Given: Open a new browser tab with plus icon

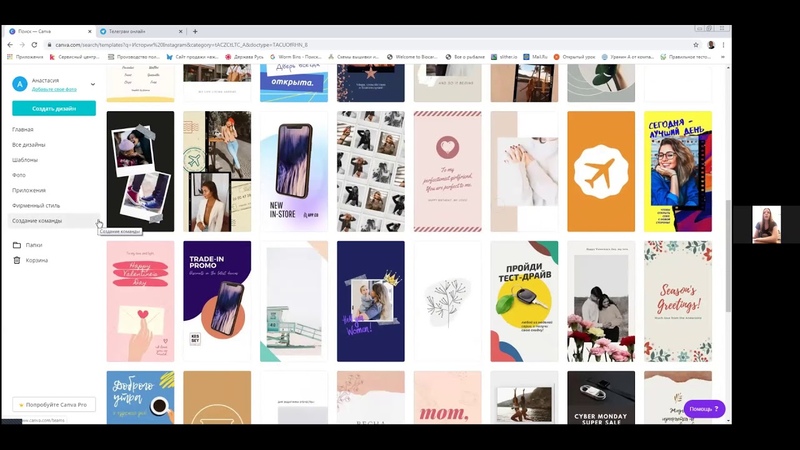Looking at the screenshot, I should point(195,32).
